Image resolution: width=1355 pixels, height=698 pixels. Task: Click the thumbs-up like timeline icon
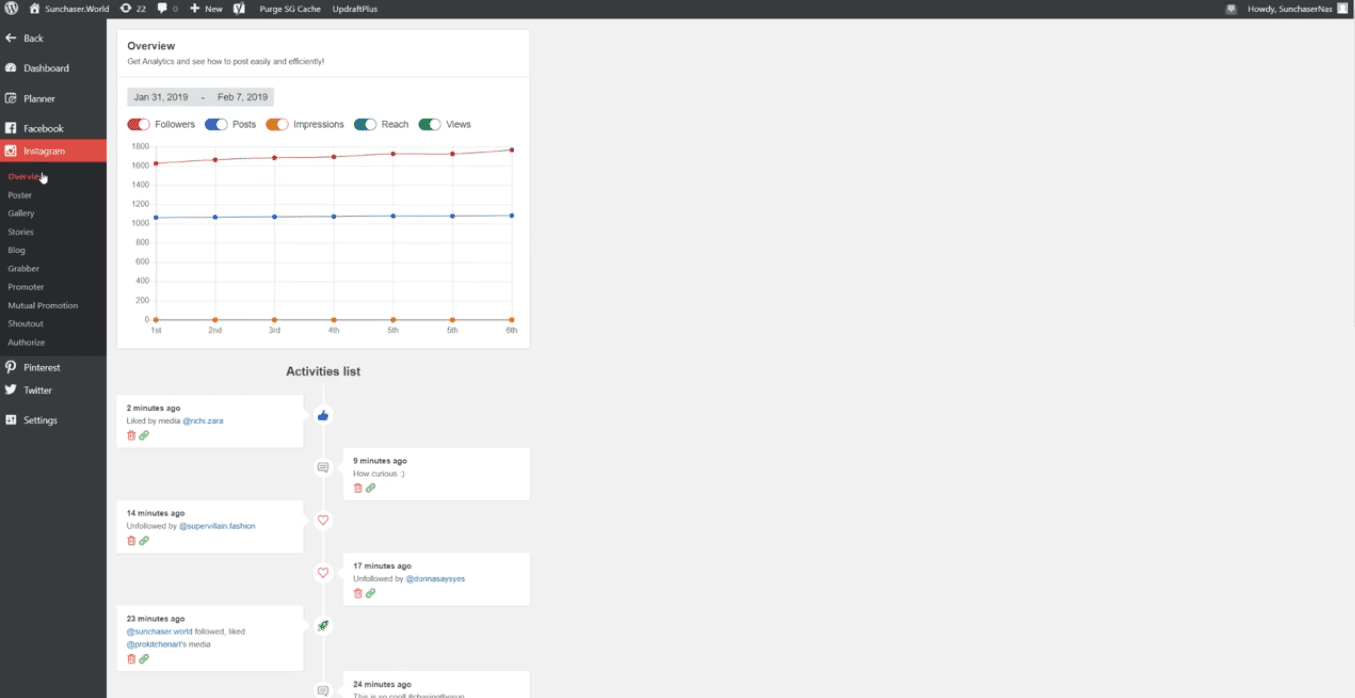[x=322, y=415]
